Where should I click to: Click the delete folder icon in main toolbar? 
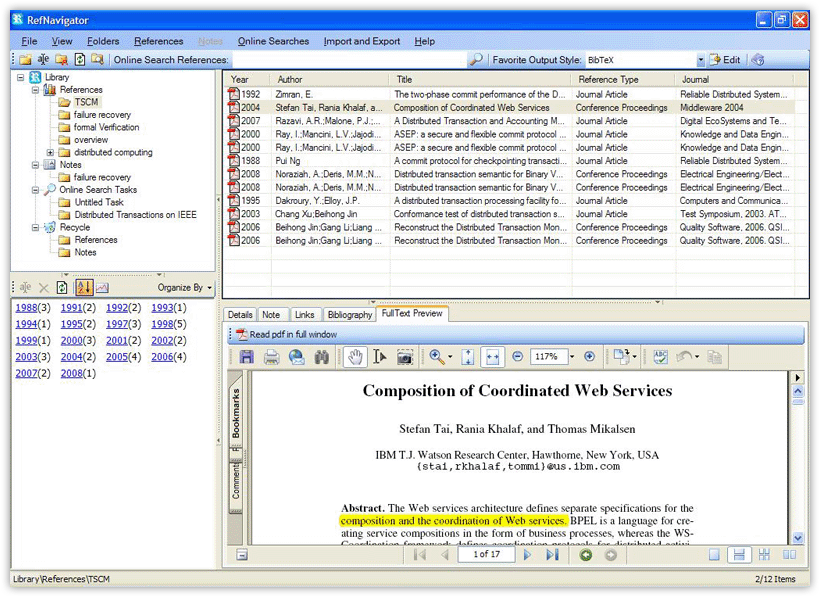pyautogui.click(x=62, y=60)
